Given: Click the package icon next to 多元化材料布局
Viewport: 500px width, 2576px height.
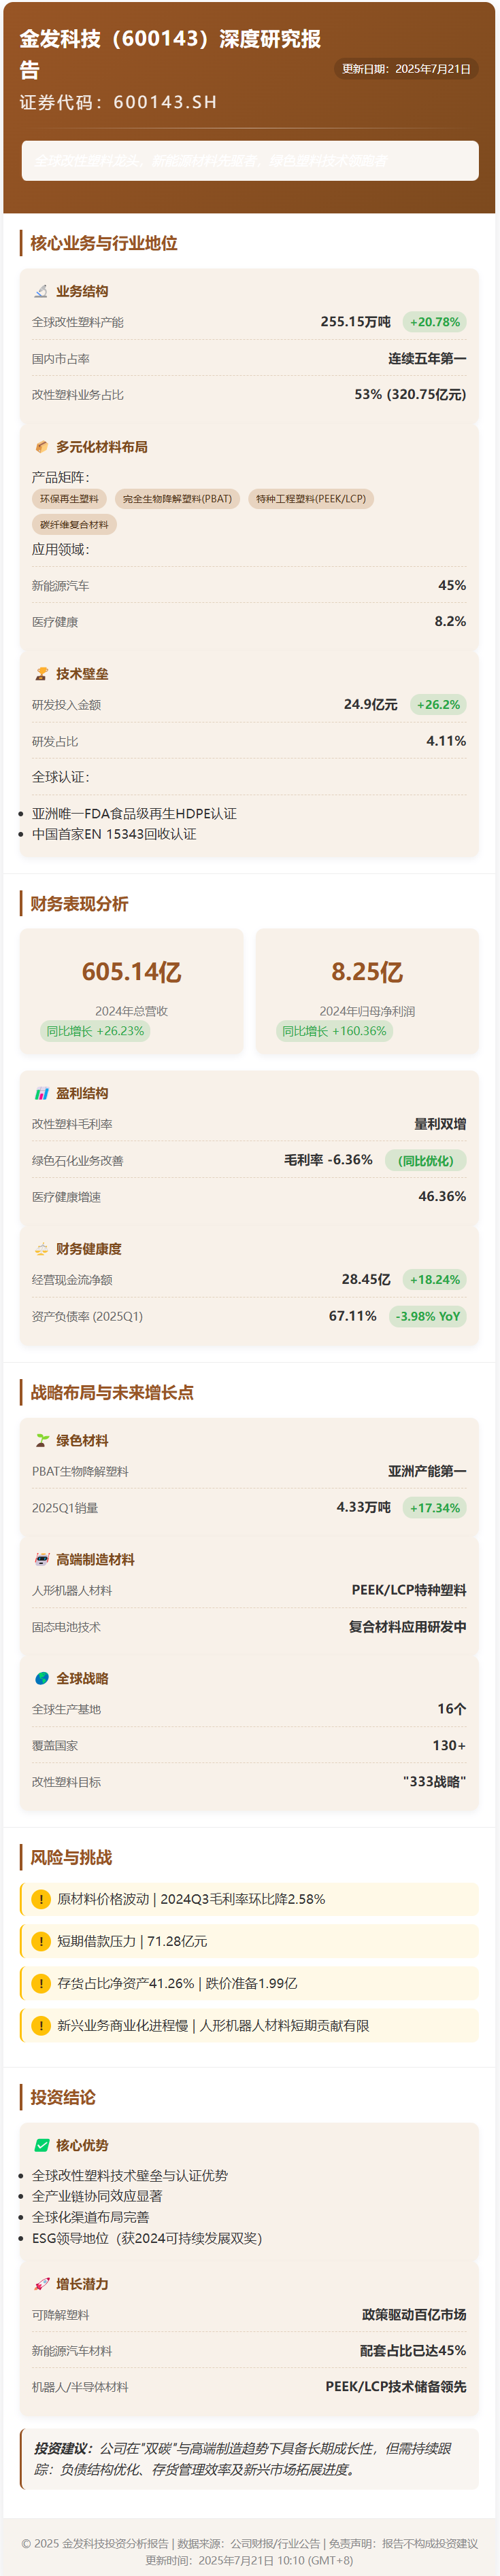Looking at the screenshot, I should coord(41,447).
